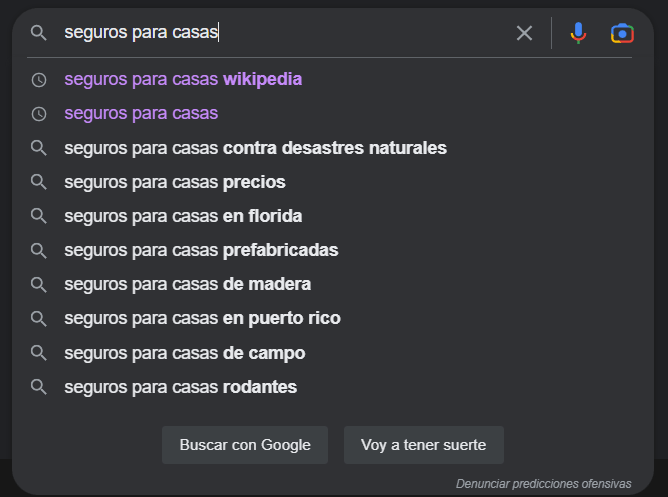Open 'Denunciar predicciones ofensivas' link

tap(544, 484)
